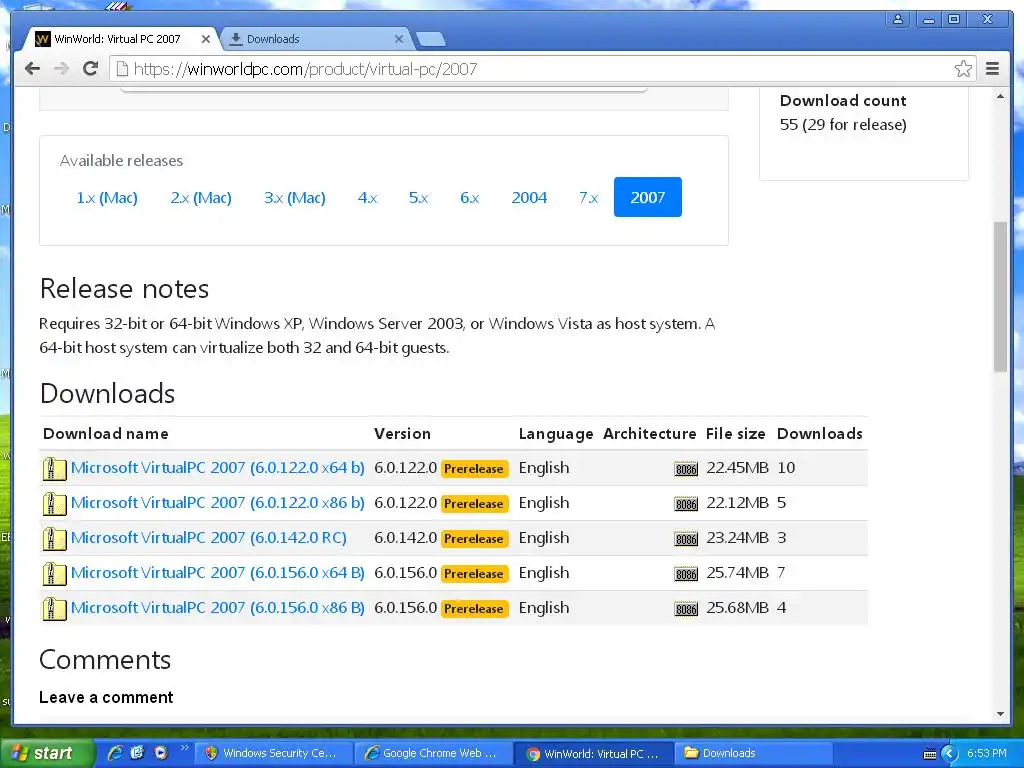This screenshot has height=768, width=1024.
Task: Click the Downloads column header
Action: click(x=820, y=434)
